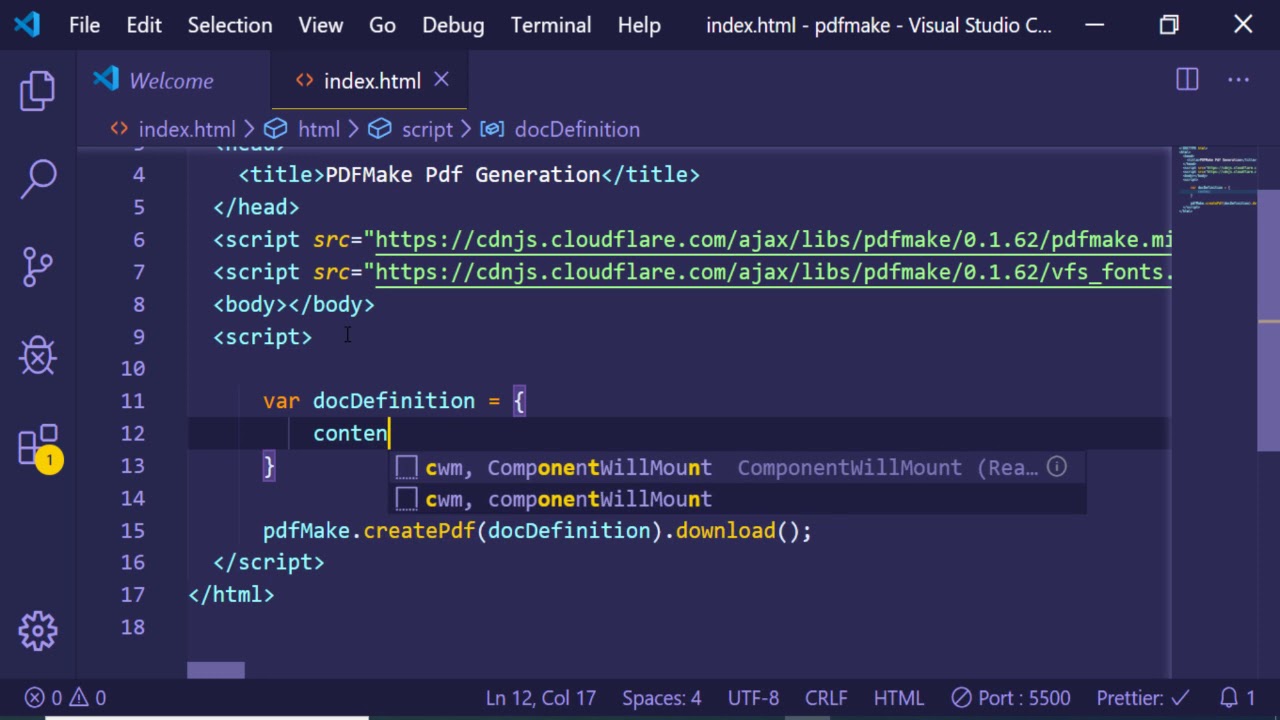
Task: Open the Manage gear icon
Action: tap(38, 630)
